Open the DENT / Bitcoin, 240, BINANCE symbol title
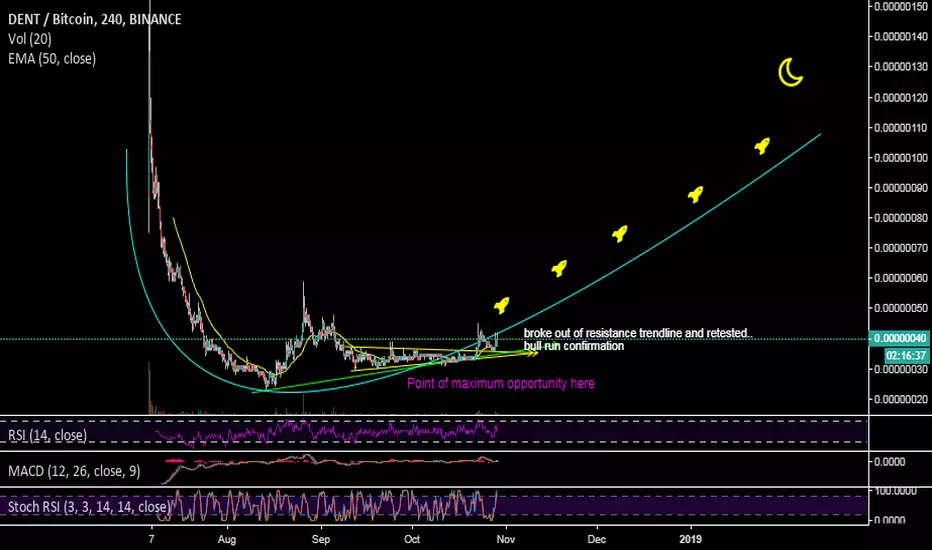 tap(95, 20)
